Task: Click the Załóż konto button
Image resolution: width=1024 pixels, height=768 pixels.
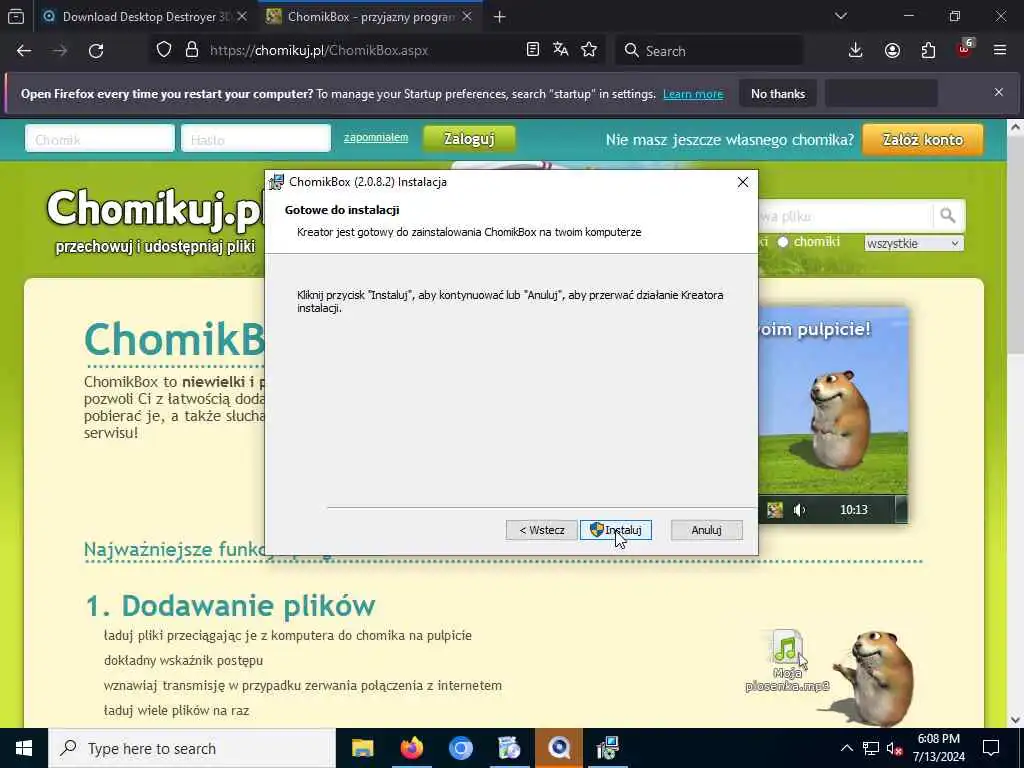Action: [x=922, y=139]
